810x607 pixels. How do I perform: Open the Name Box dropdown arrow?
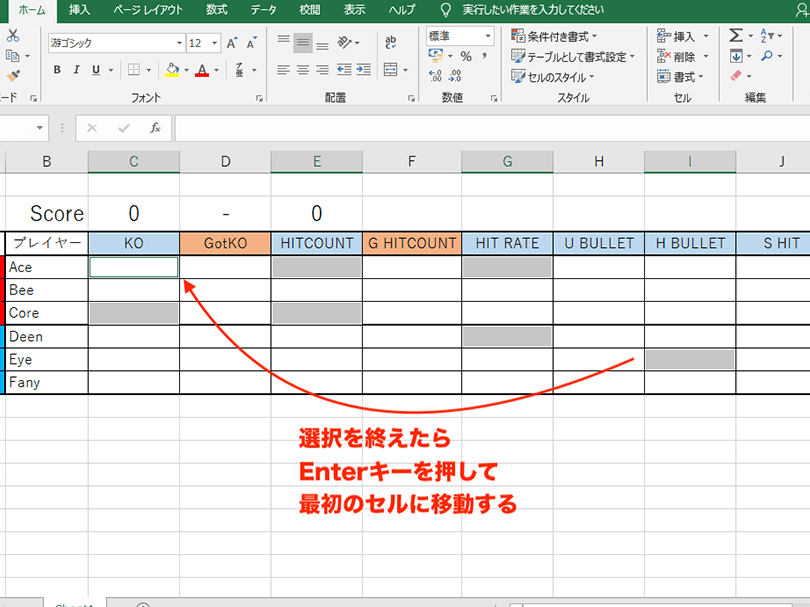coord(39,128)
